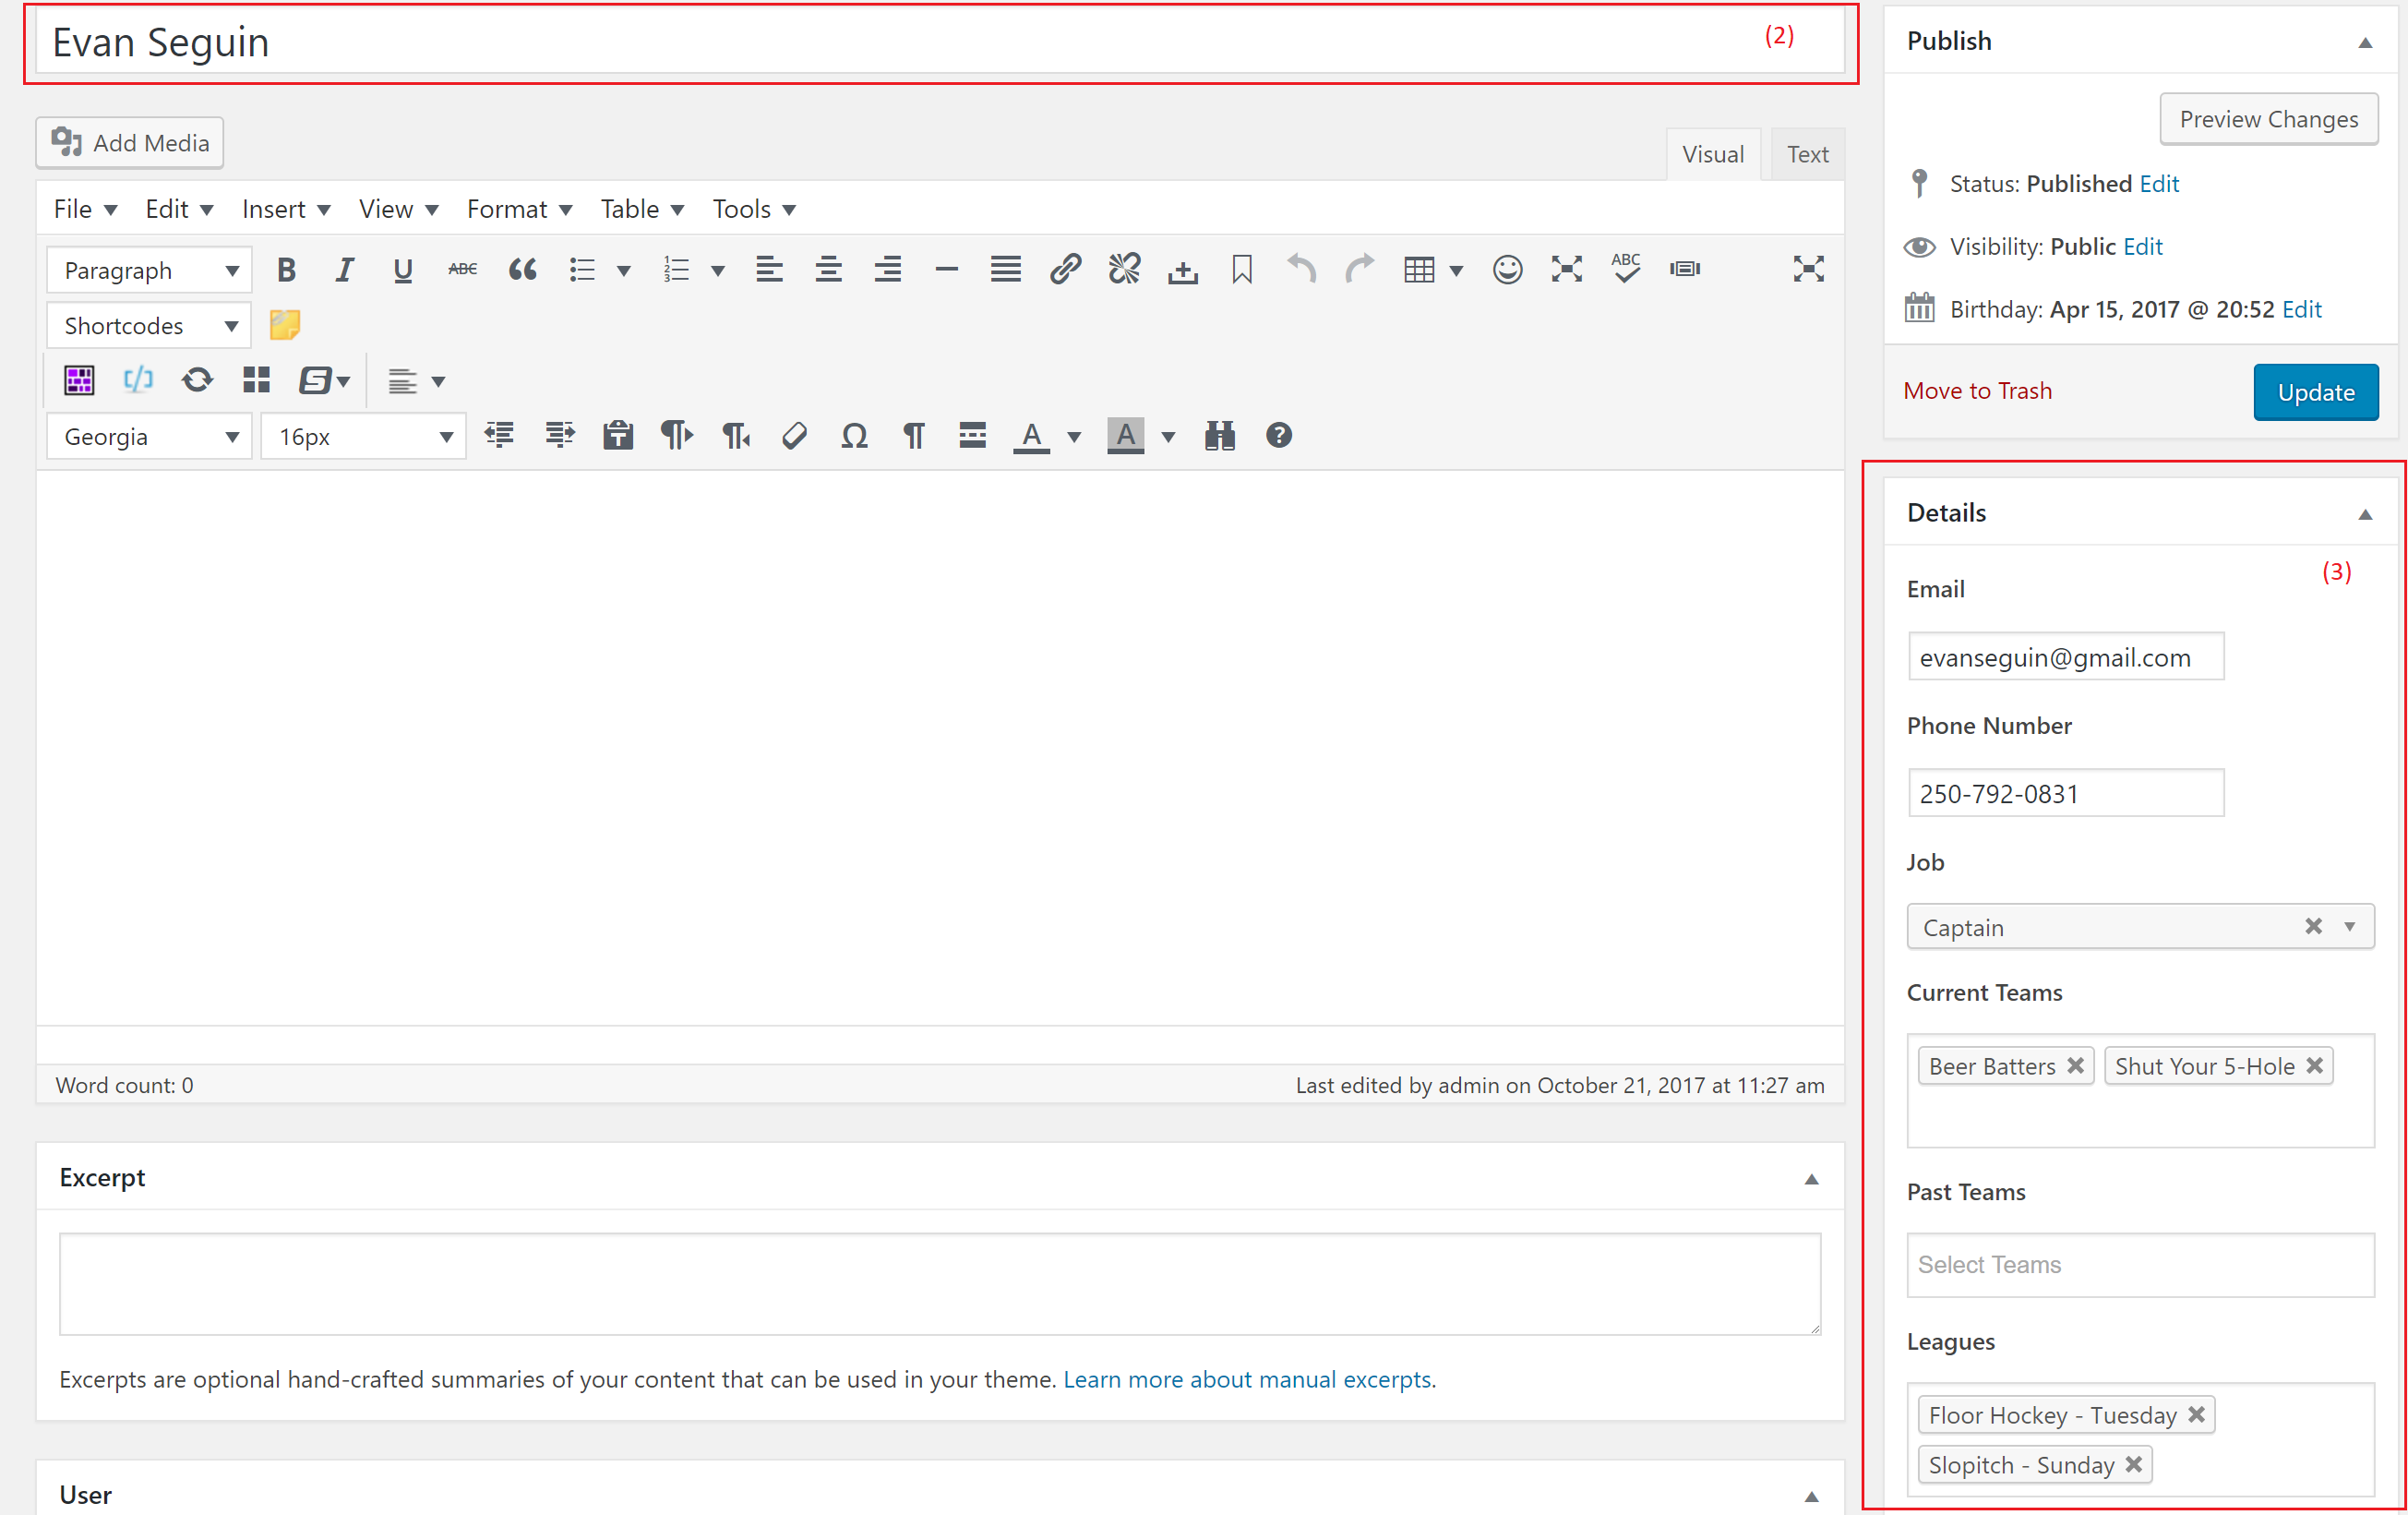Open the Format menu
Screen dimensions: 2408x1515
[x=519, y=209]
